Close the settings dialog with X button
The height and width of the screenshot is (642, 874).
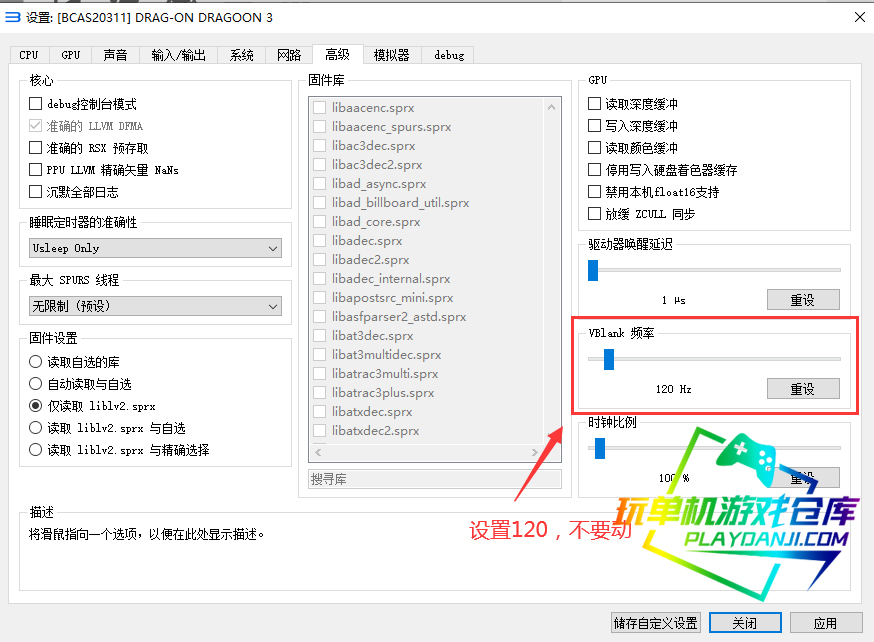[858, 17]
